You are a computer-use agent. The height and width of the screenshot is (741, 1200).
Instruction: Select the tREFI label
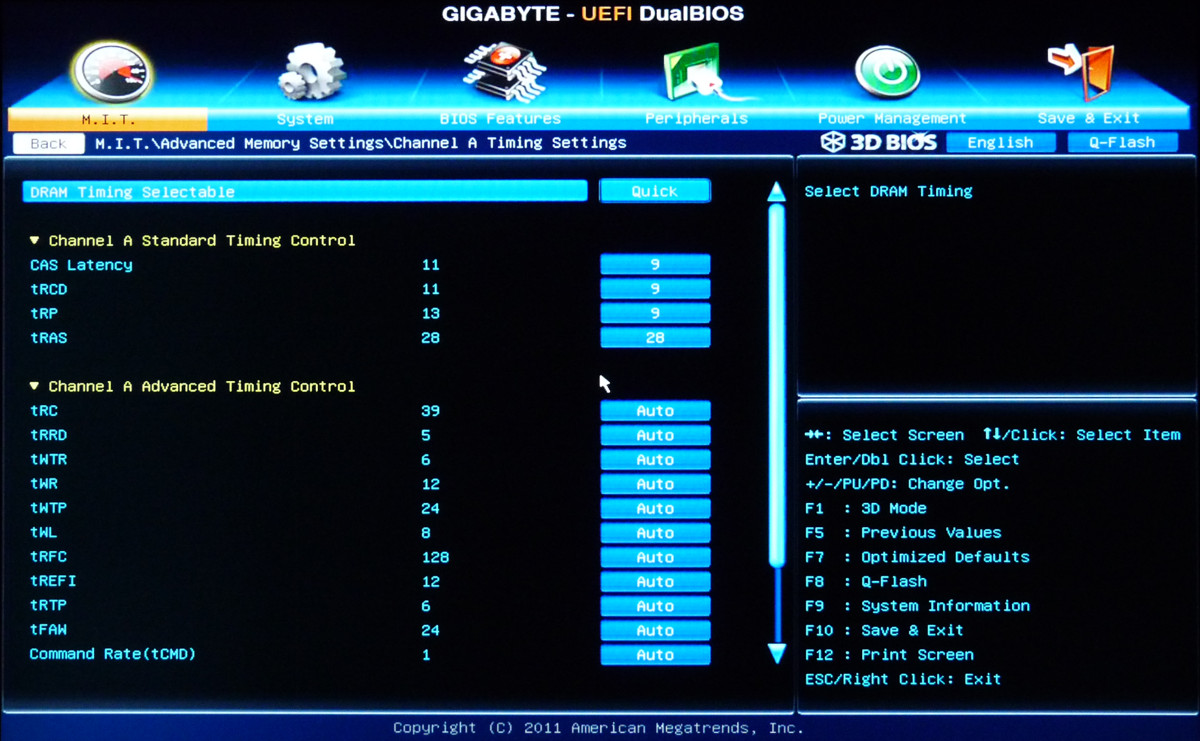(53, 581)
